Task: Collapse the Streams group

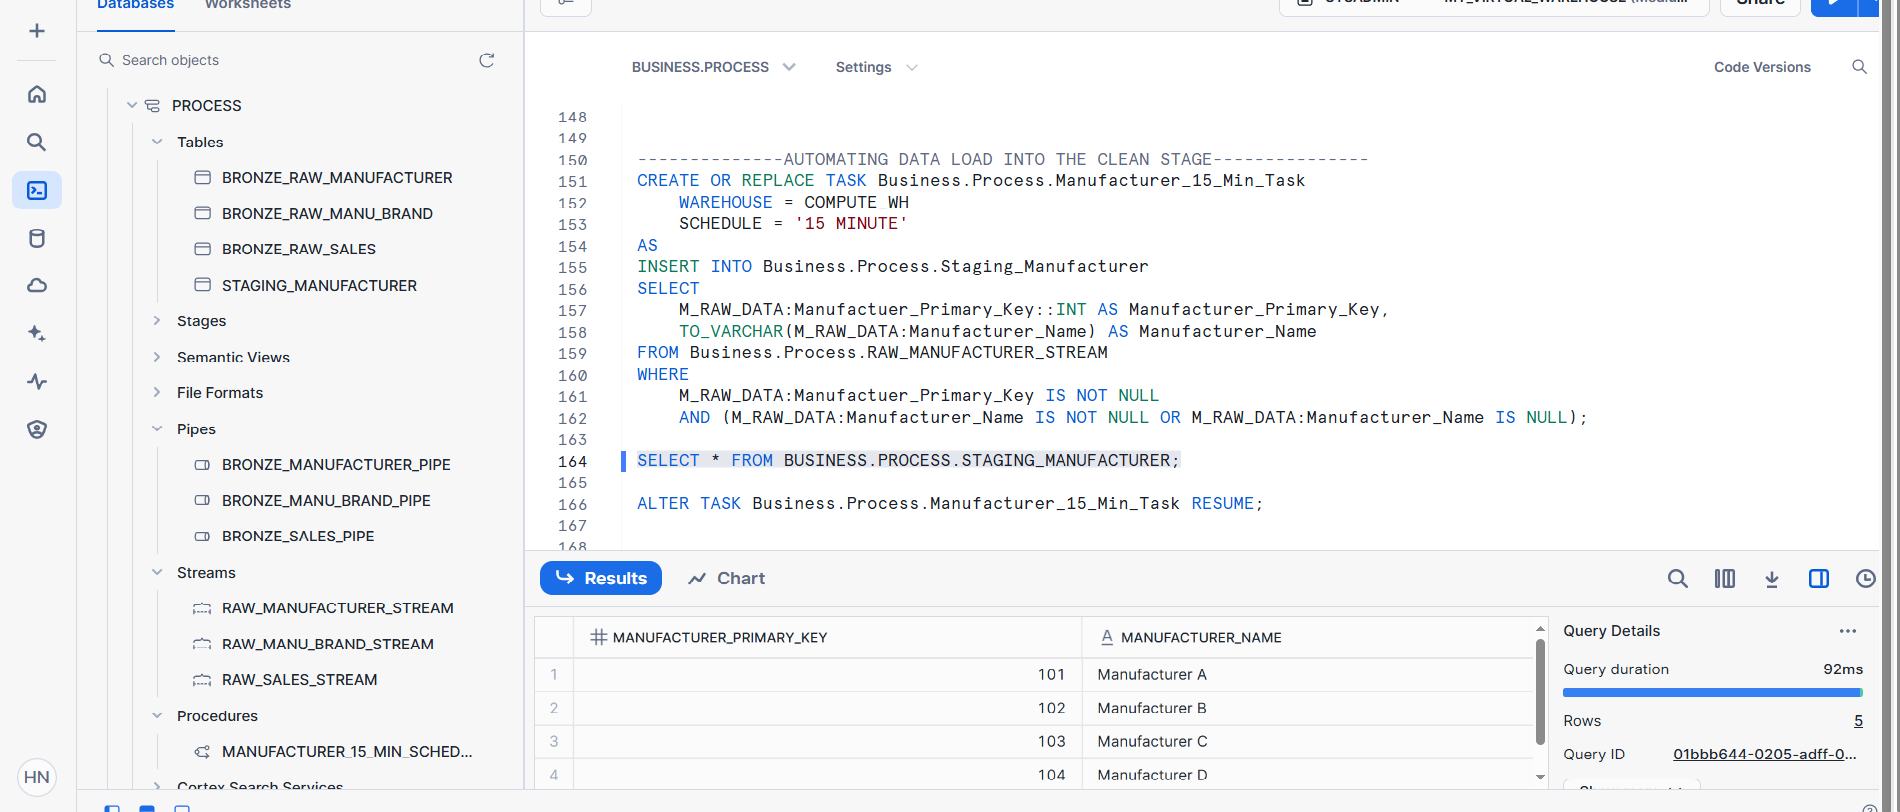Action: (157, 572)
